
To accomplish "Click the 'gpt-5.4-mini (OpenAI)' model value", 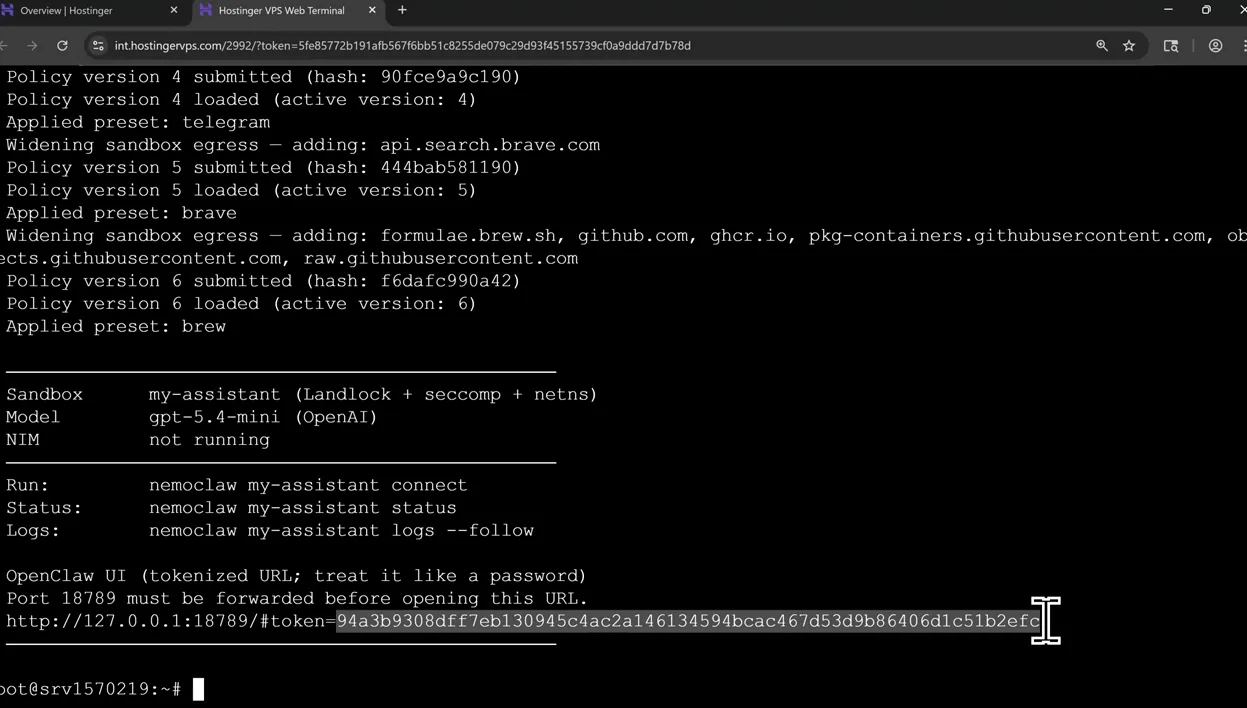I will [263, 417].
